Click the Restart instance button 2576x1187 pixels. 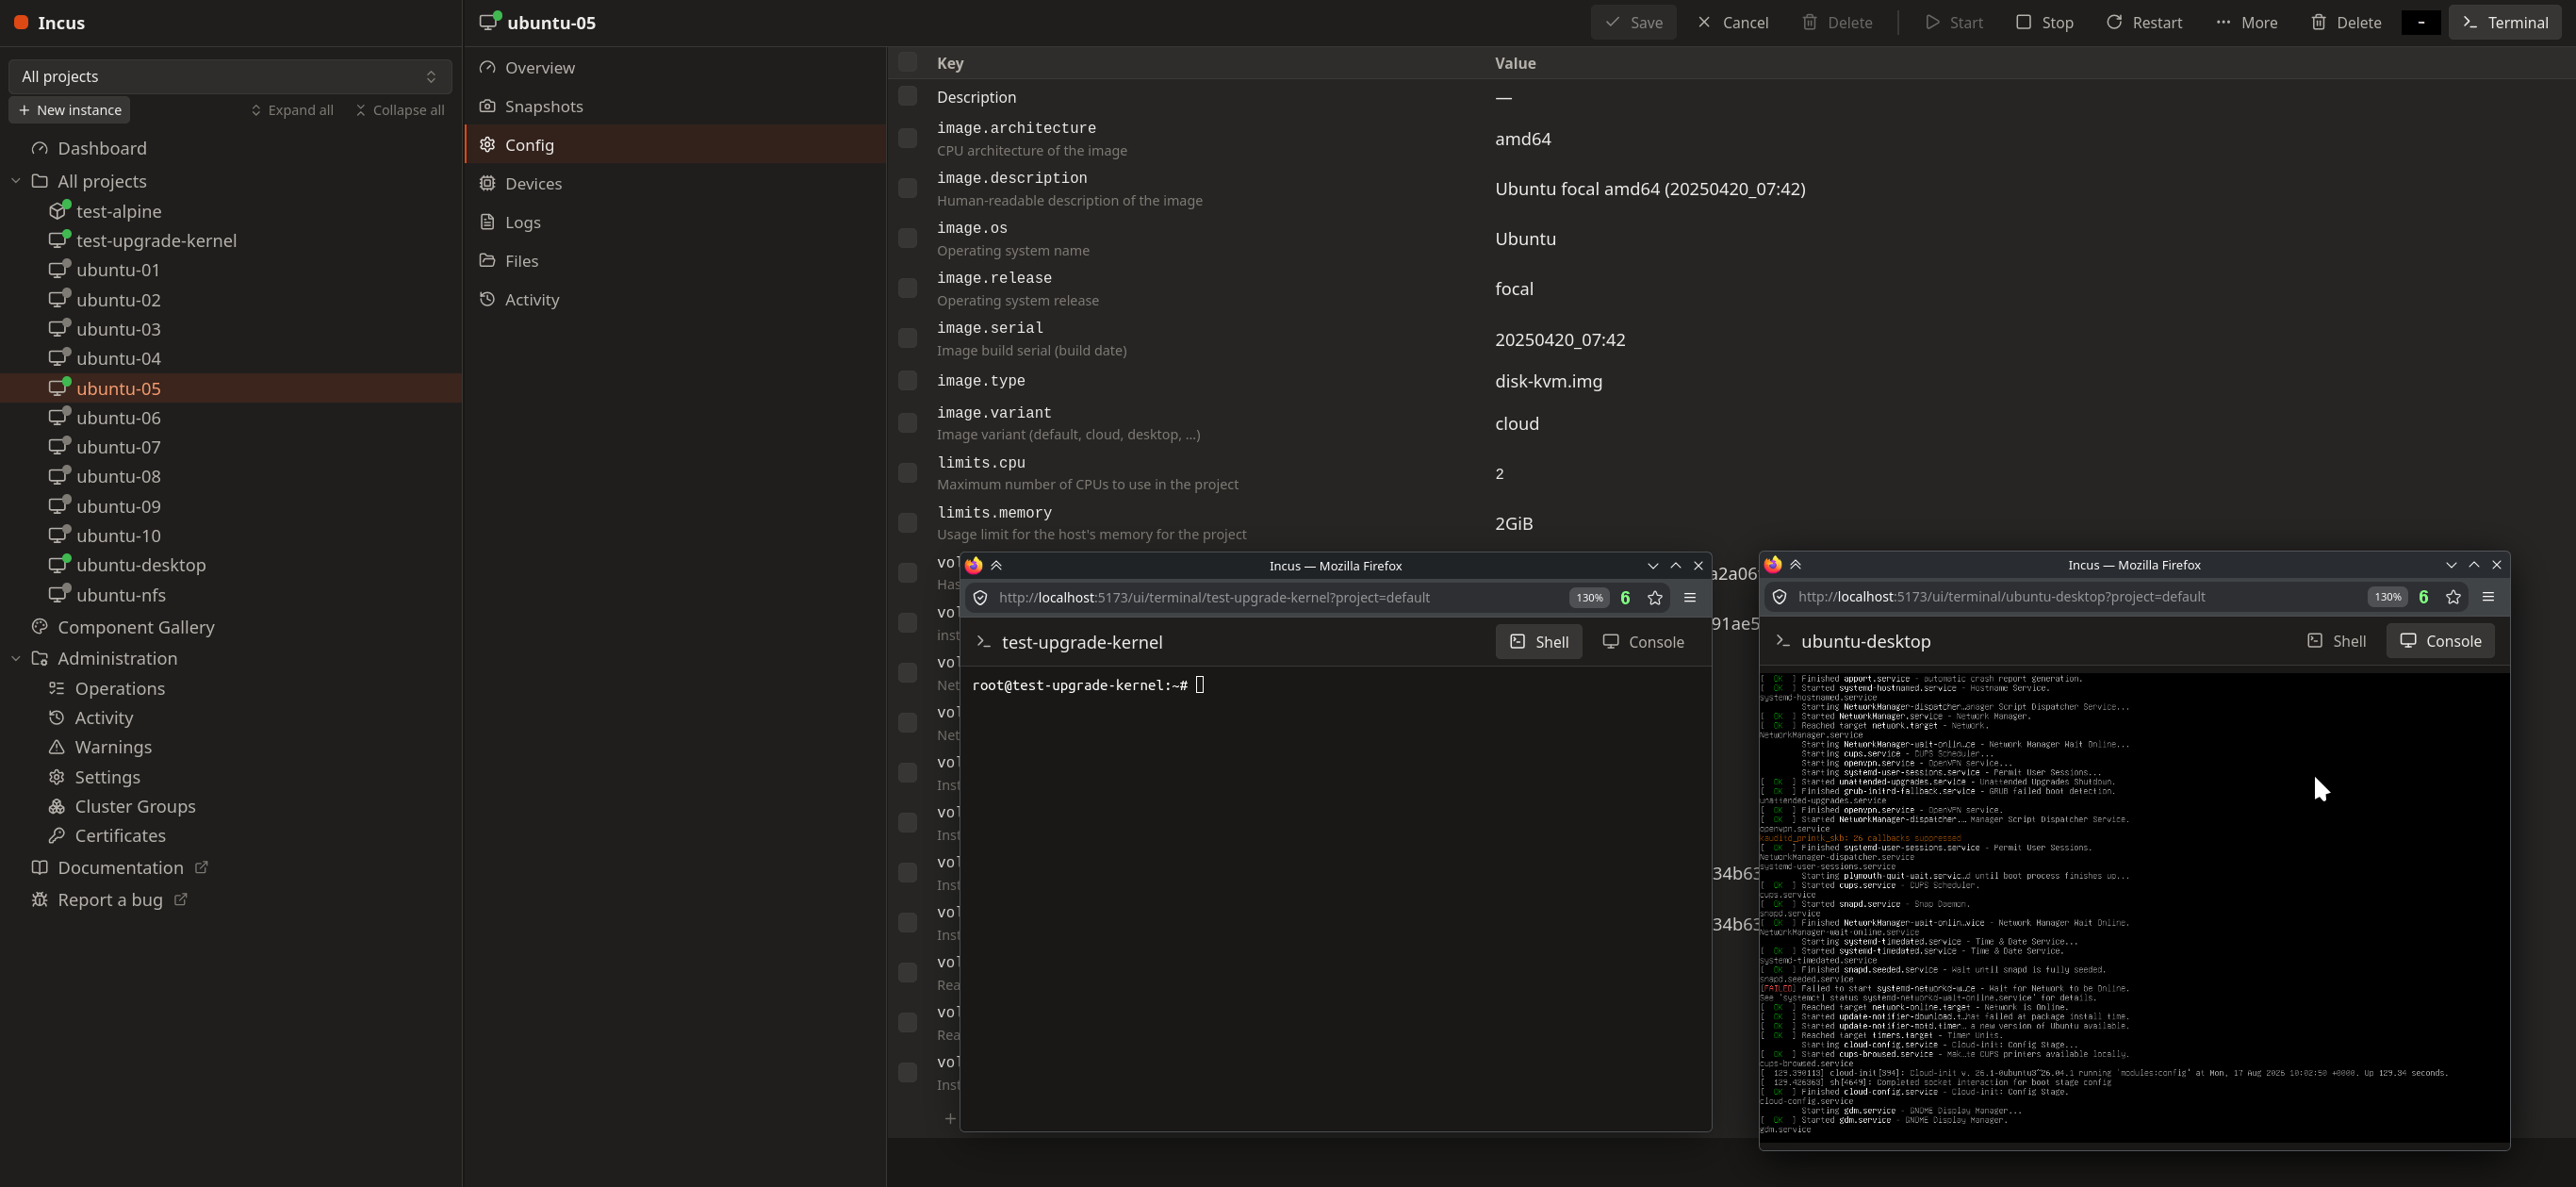tap(2144, 22)
